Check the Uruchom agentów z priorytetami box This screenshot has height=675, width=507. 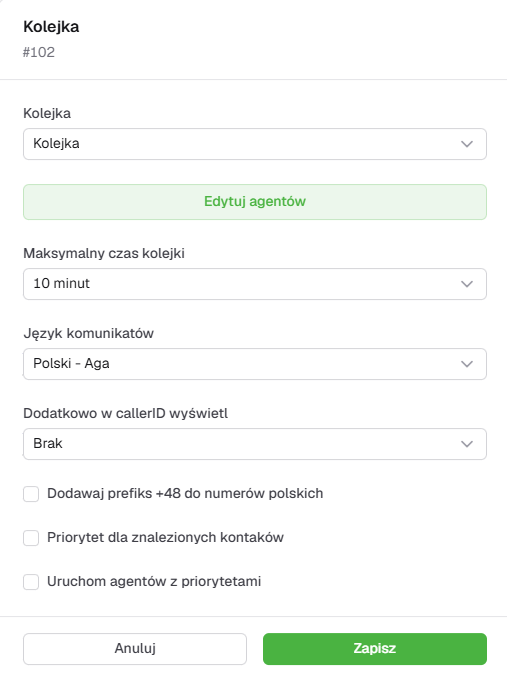[x=31, y=582]
